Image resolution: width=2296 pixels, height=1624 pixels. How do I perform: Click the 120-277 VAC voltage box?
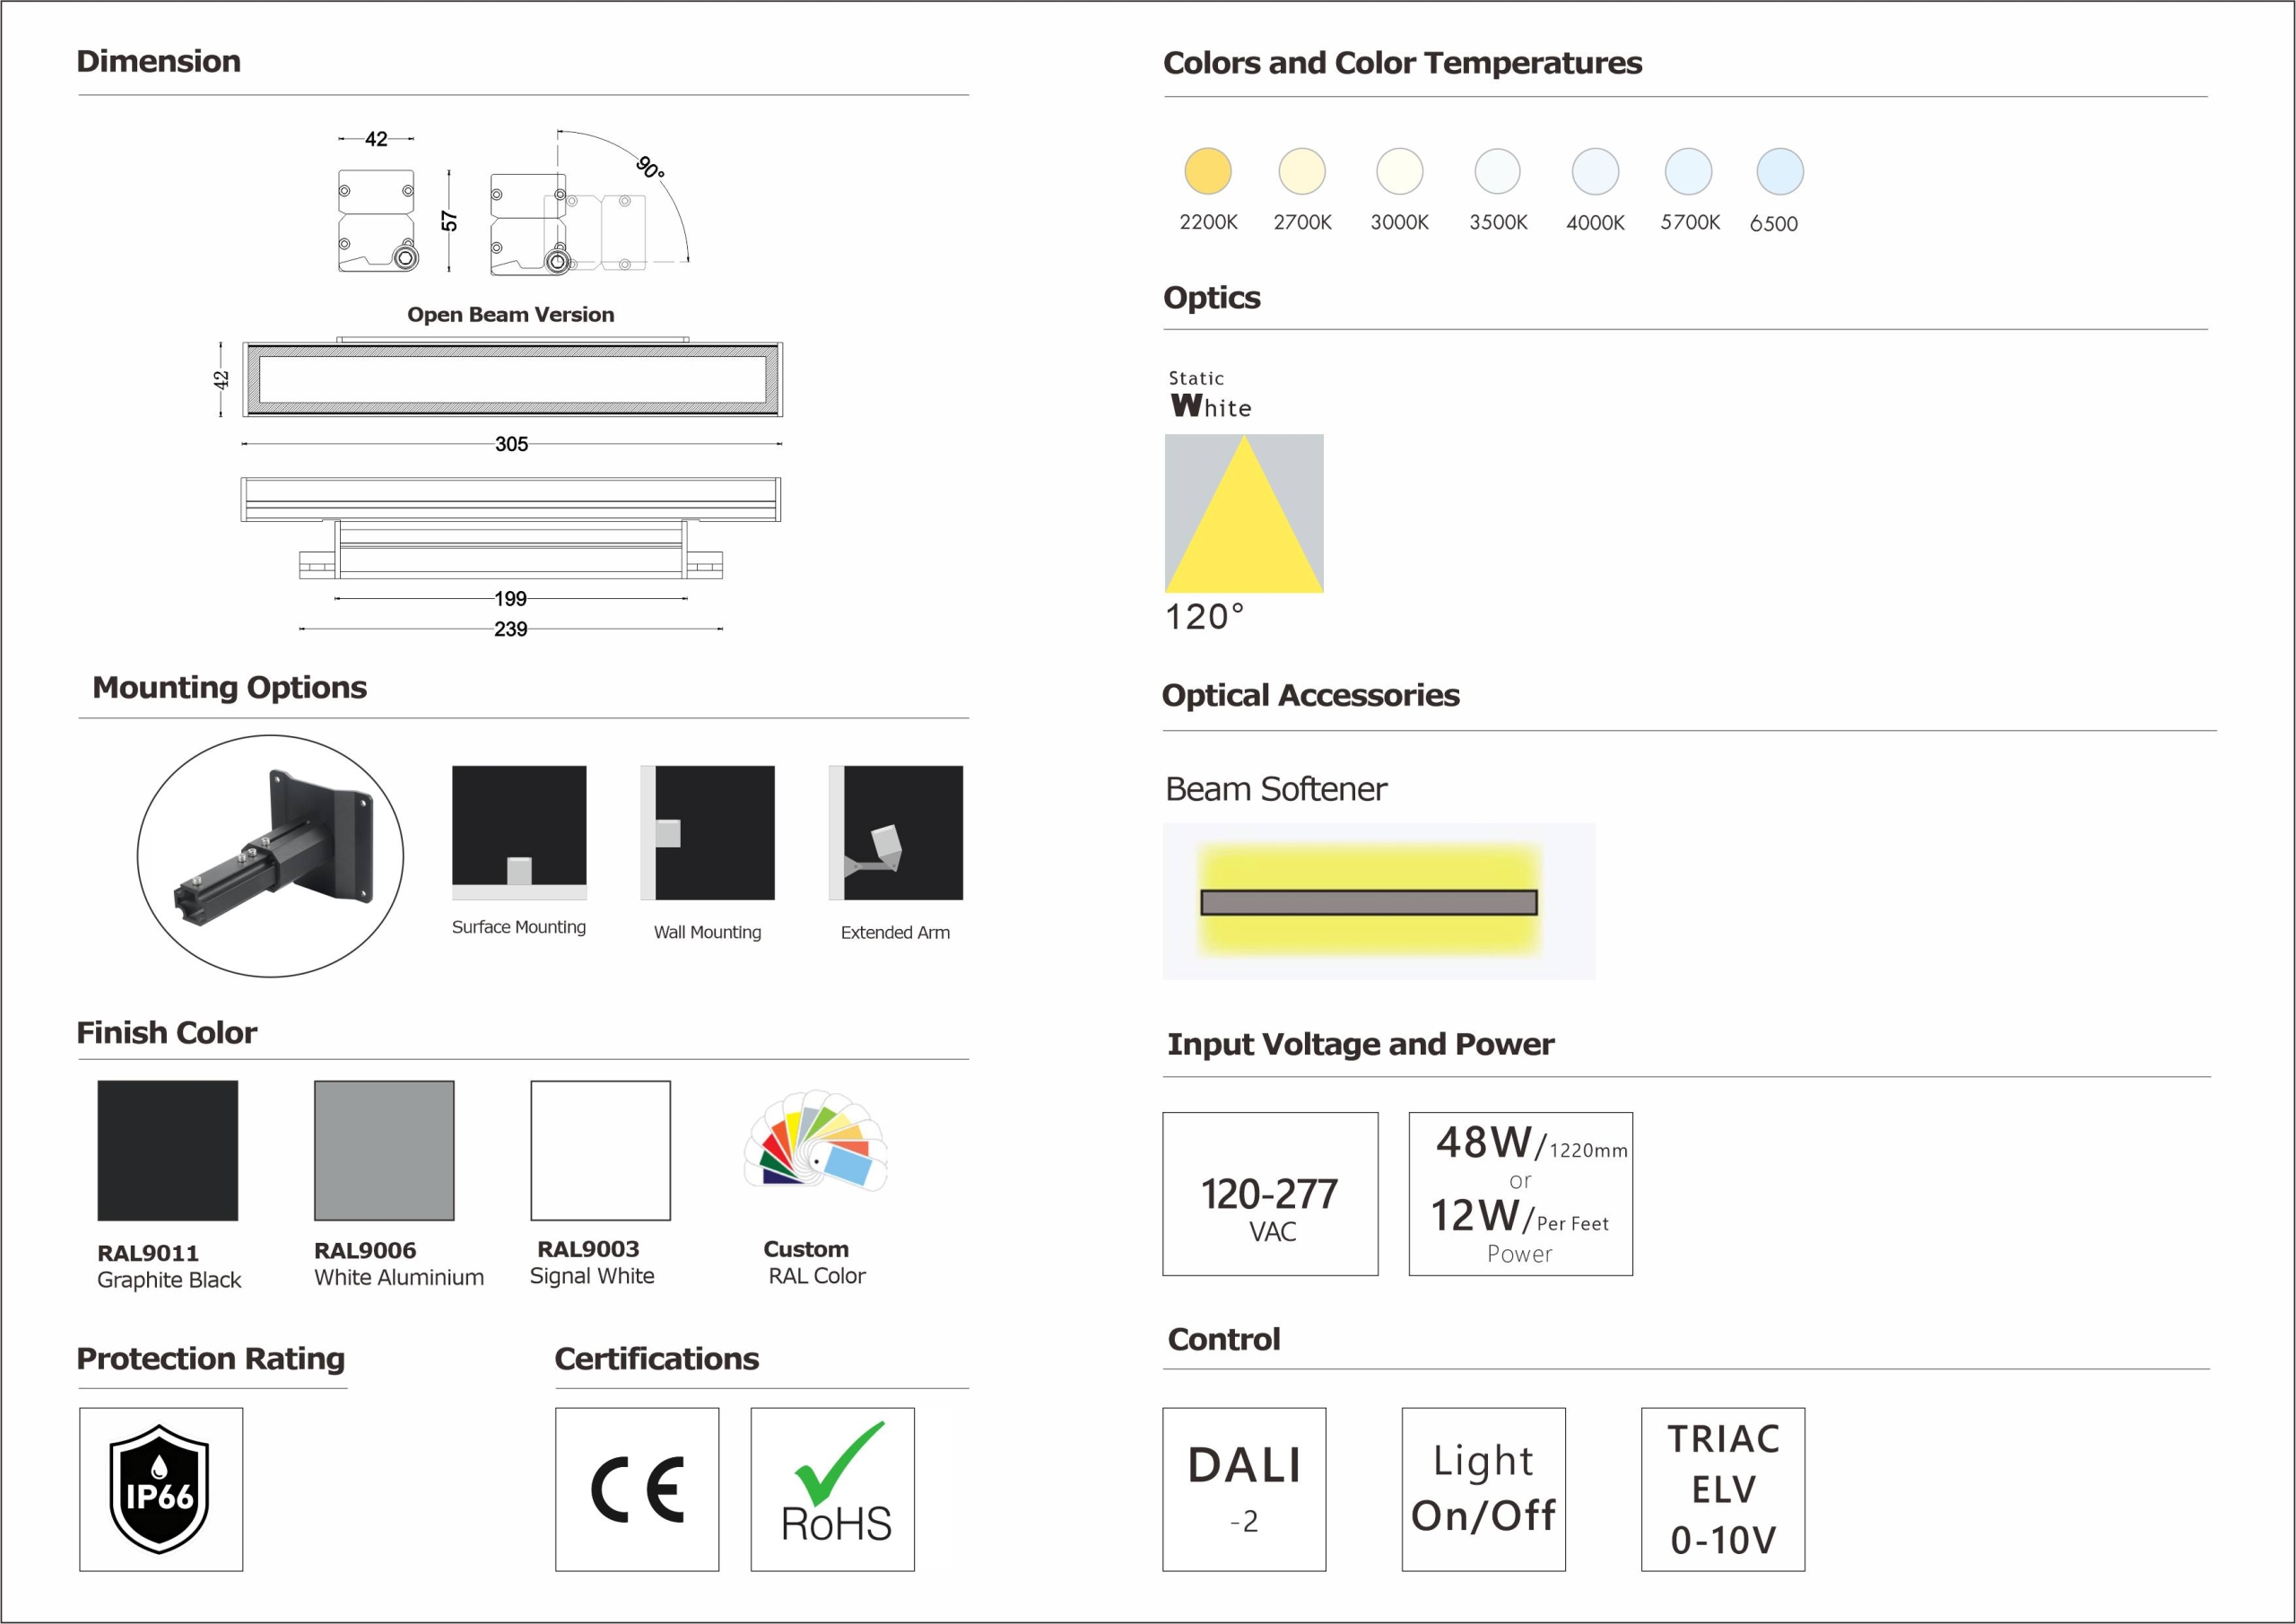1270,1193
